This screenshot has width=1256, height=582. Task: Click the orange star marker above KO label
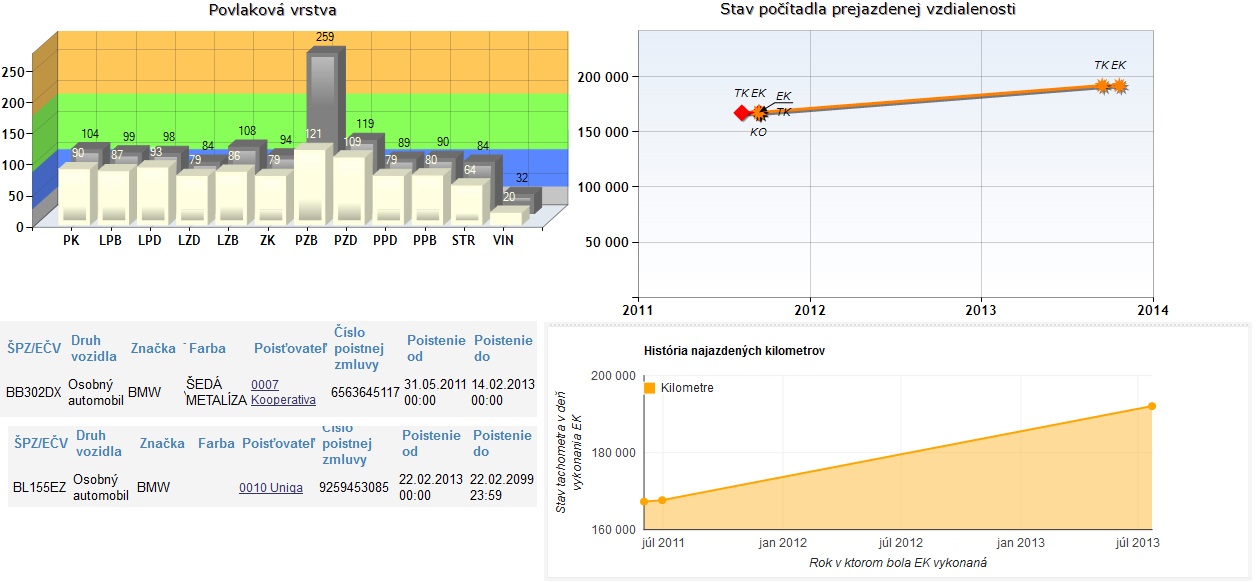coord(760,113)
